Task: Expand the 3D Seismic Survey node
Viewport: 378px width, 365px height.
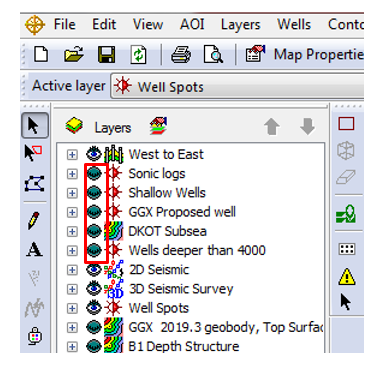Action: tap(72, 289)
